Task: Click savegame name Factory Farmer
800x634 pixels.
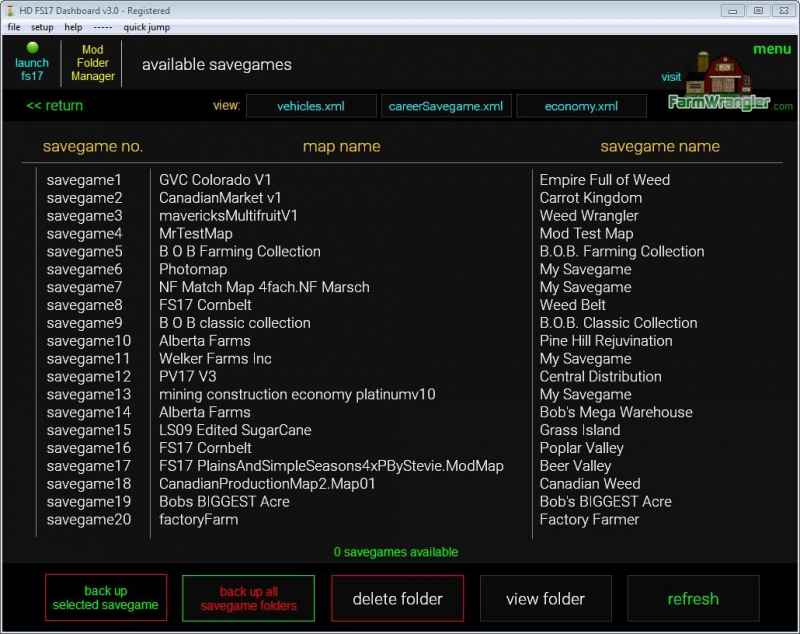Action: click(x=589, y=519)
